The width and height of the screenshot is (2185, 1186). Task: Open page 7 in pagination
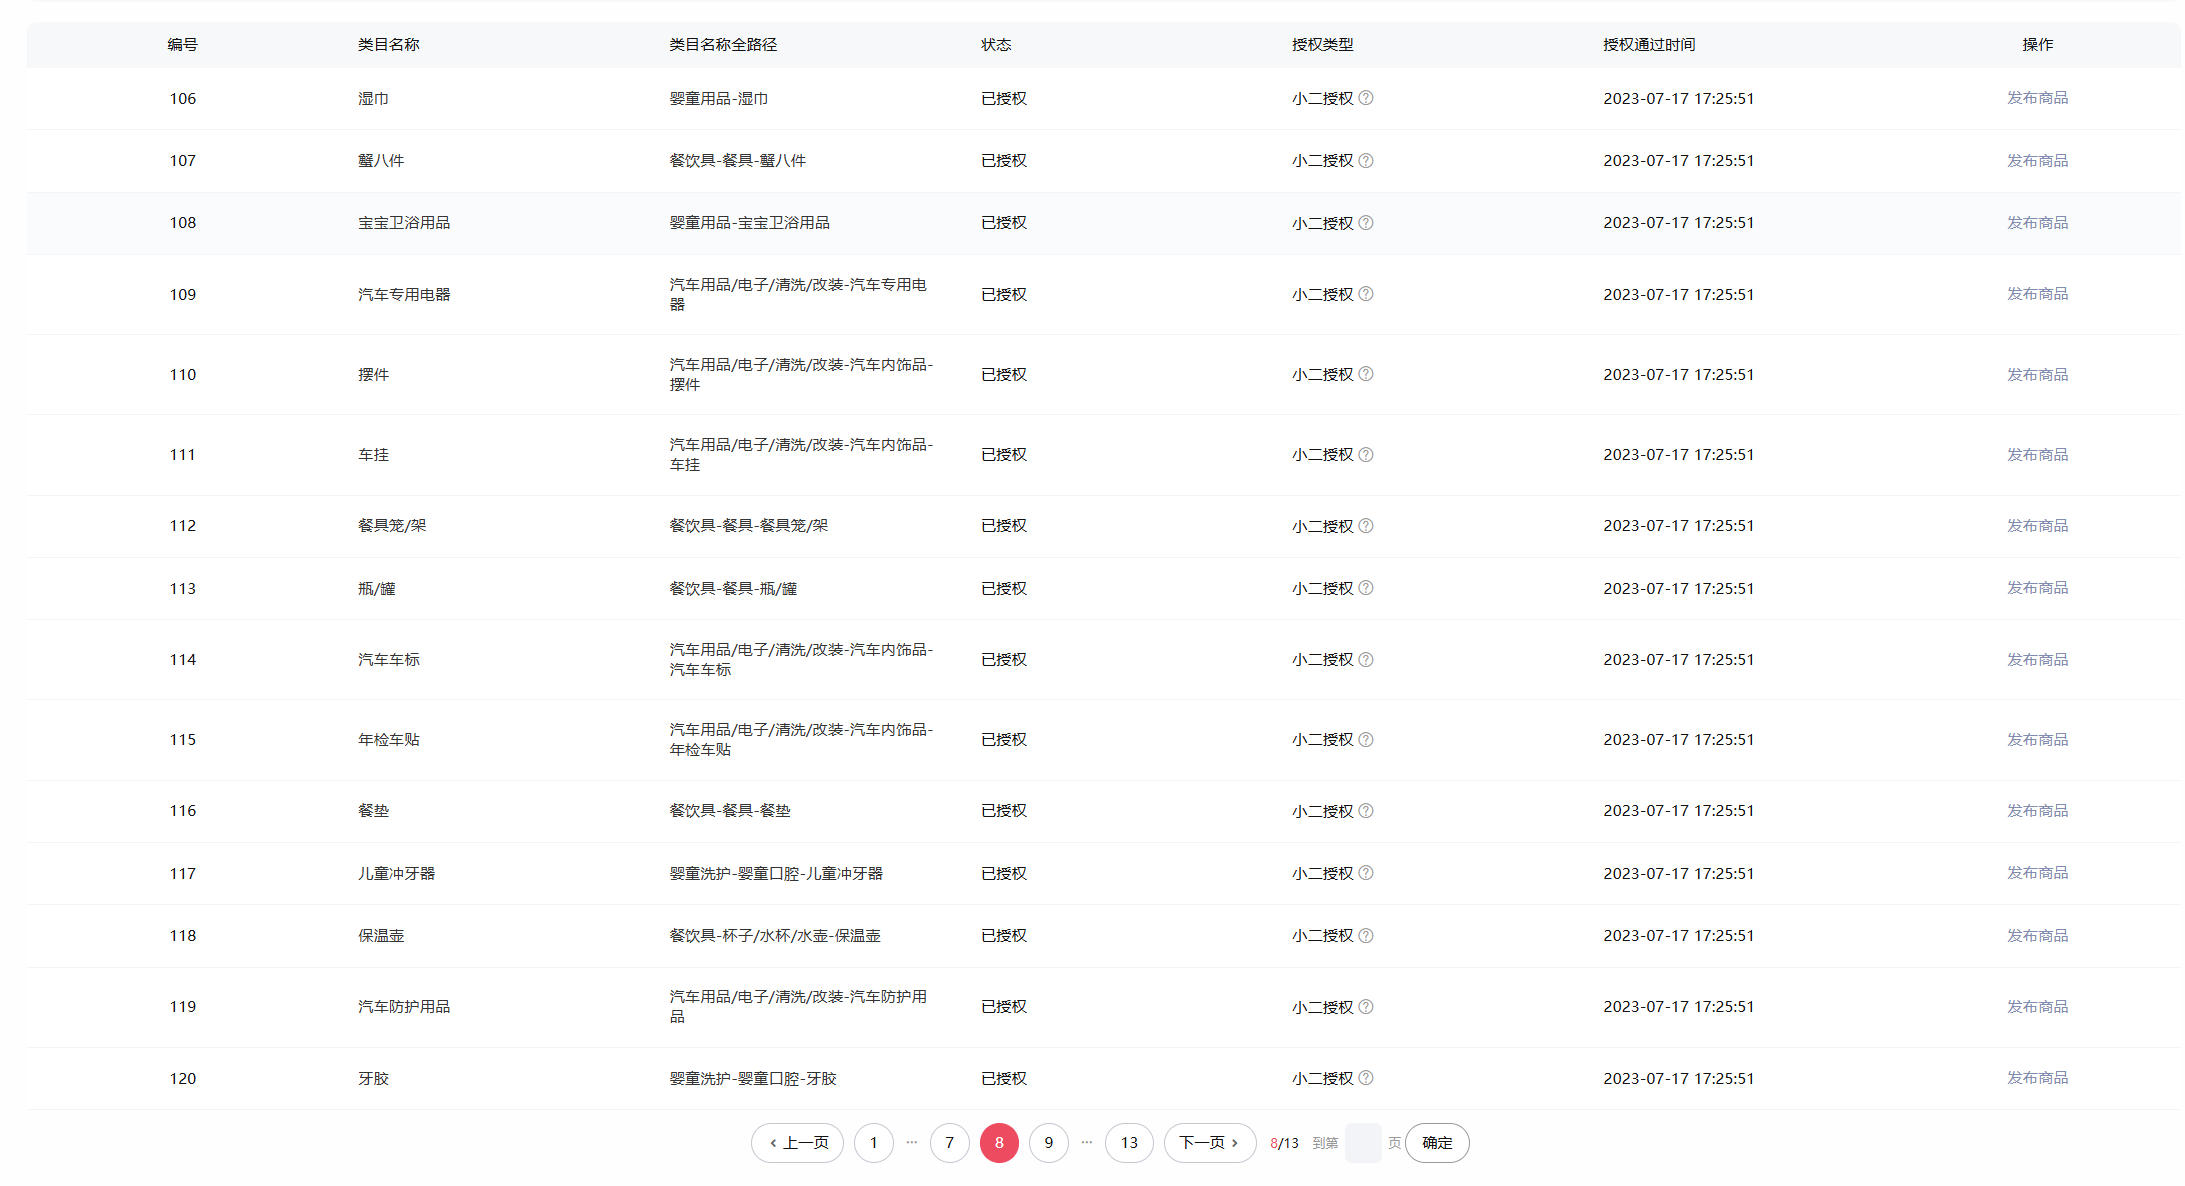(x=949, y=1143)
